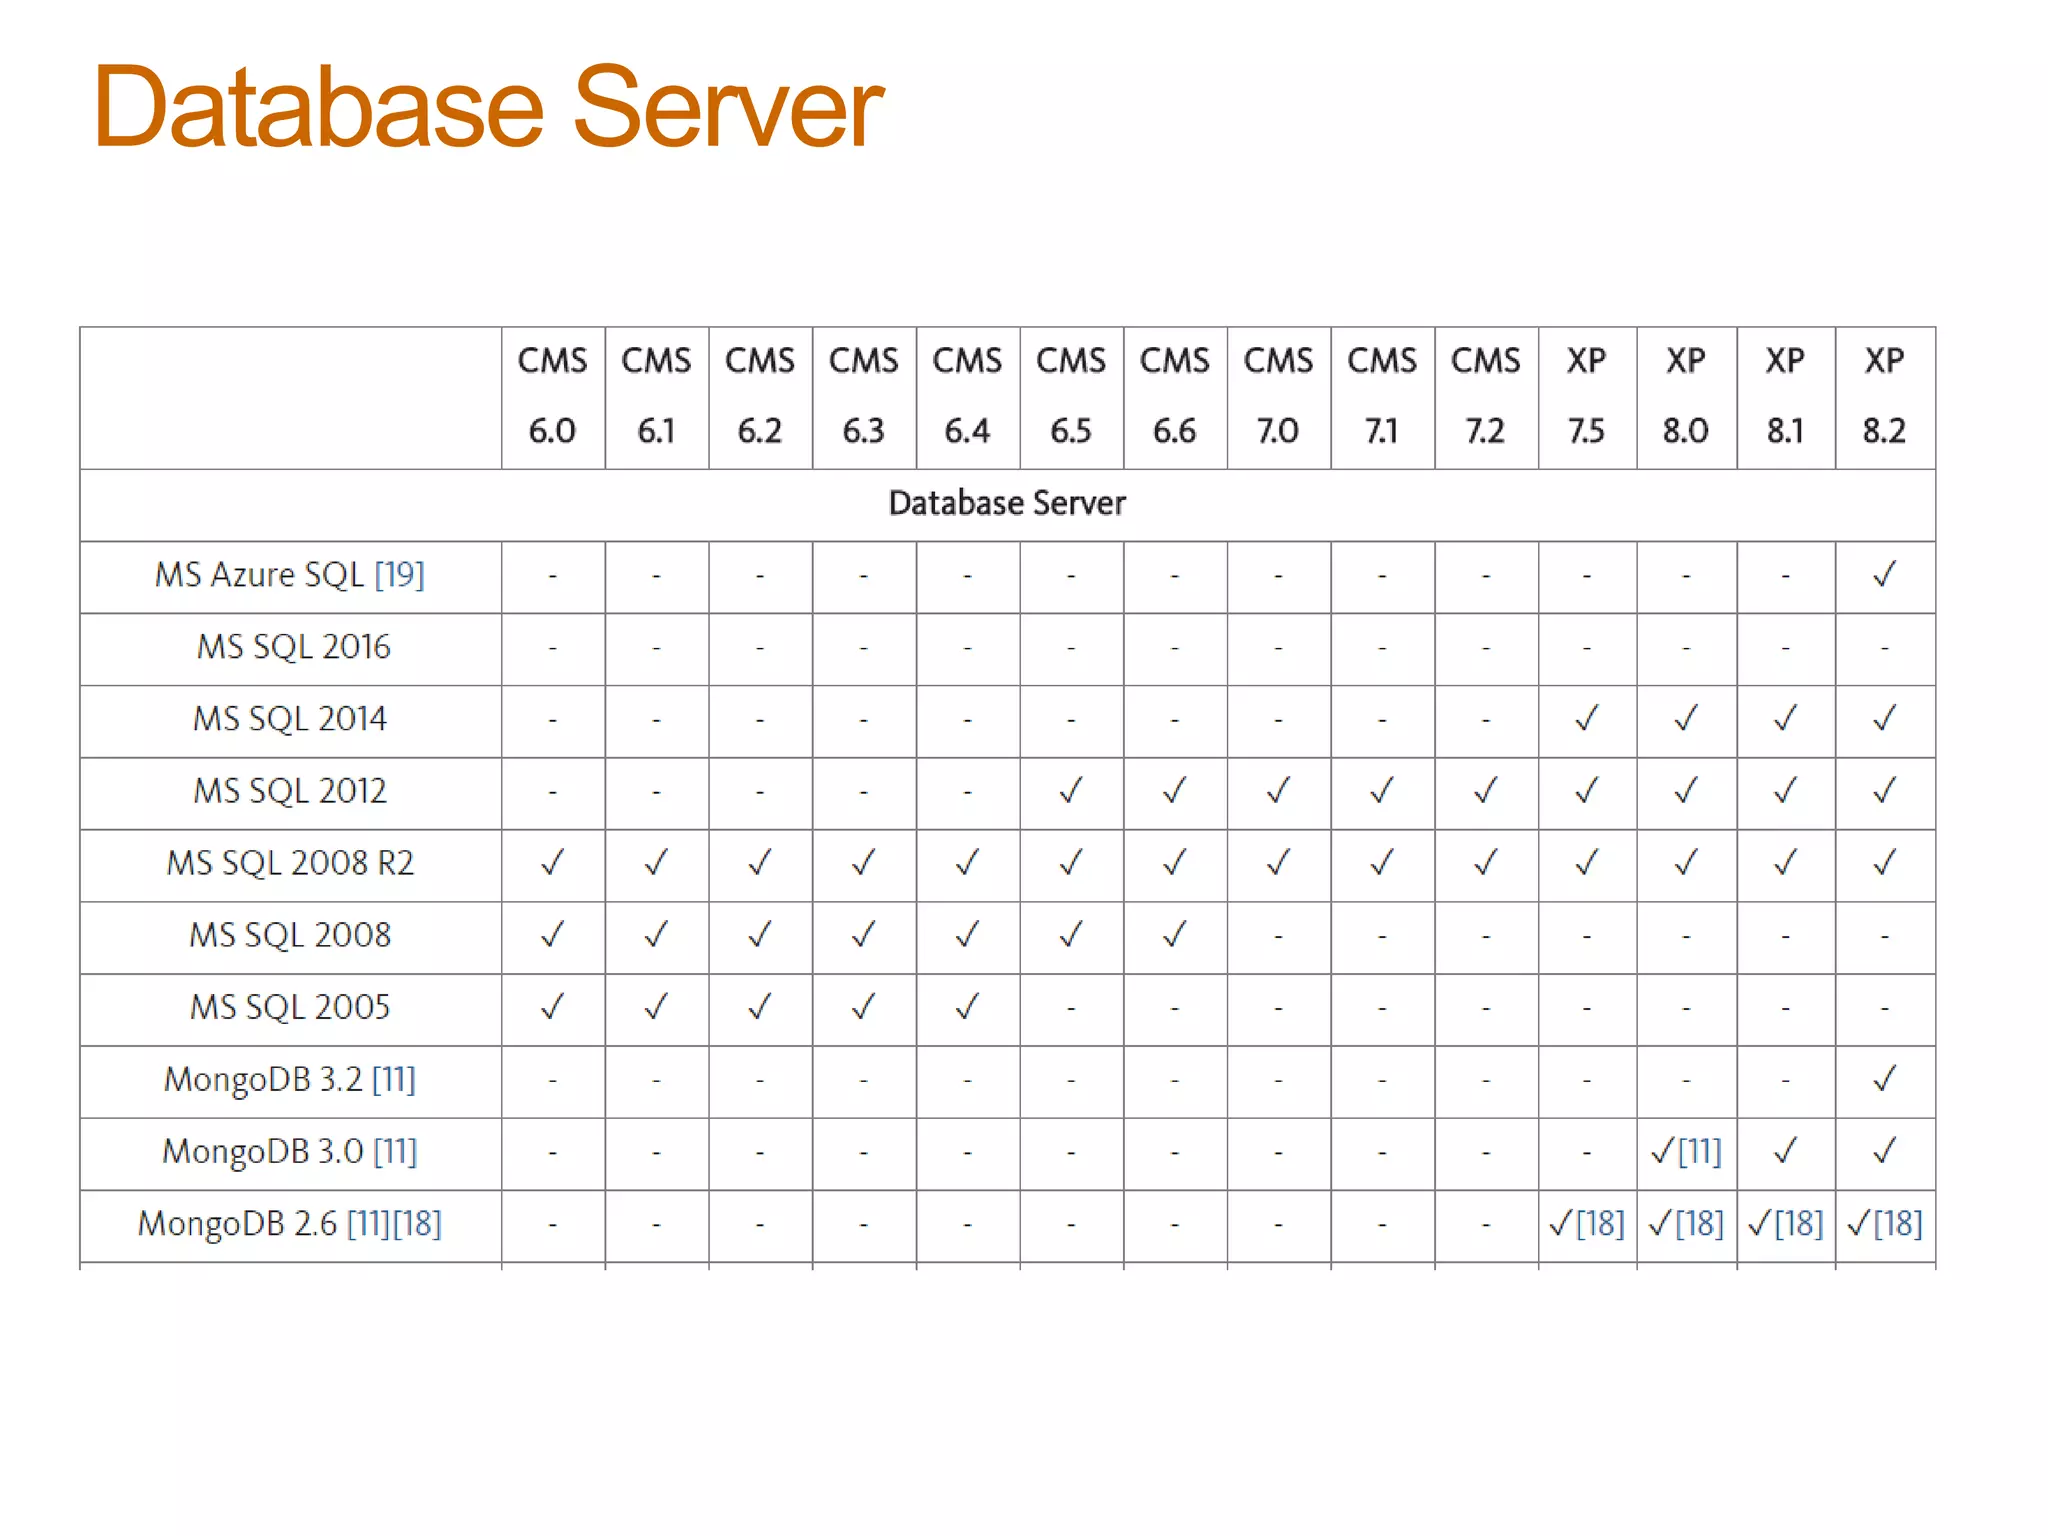Viewport: 2048px width, 1536px height.
Task: Select the 'CMS 7.1' column header
Action: tap(1382, 397)
